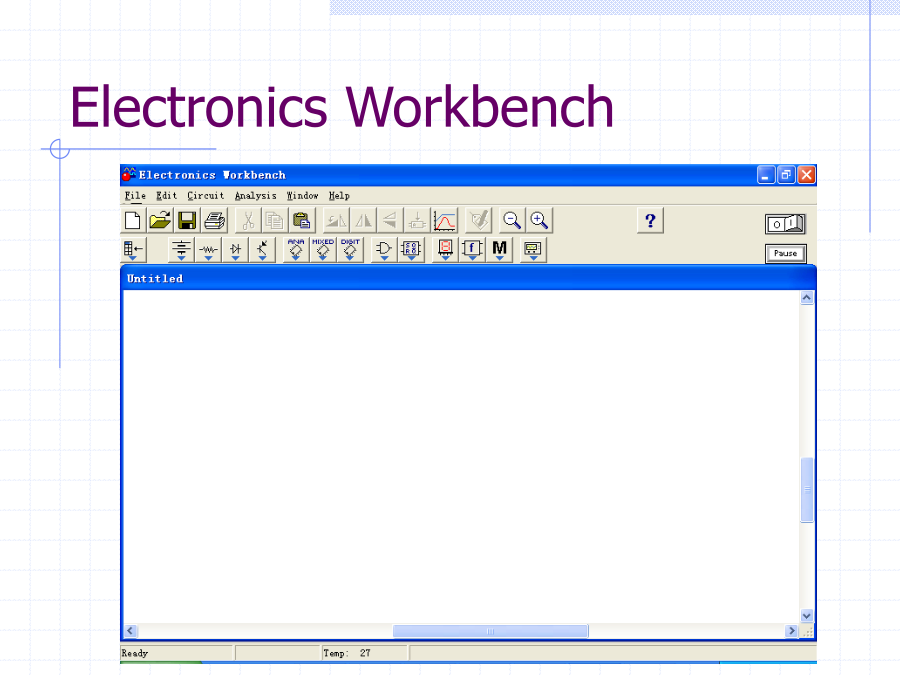
Task: Open the Window menu
Action: coord(302,196)
